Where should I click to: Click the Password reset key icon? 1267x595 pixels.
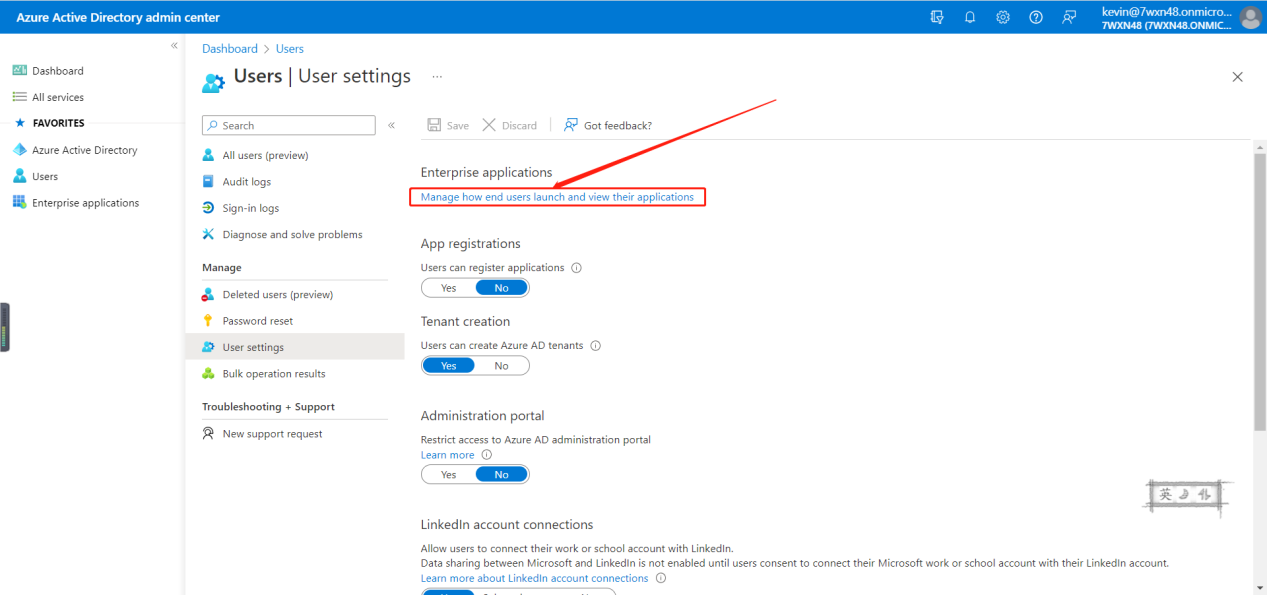click(208, 321)
